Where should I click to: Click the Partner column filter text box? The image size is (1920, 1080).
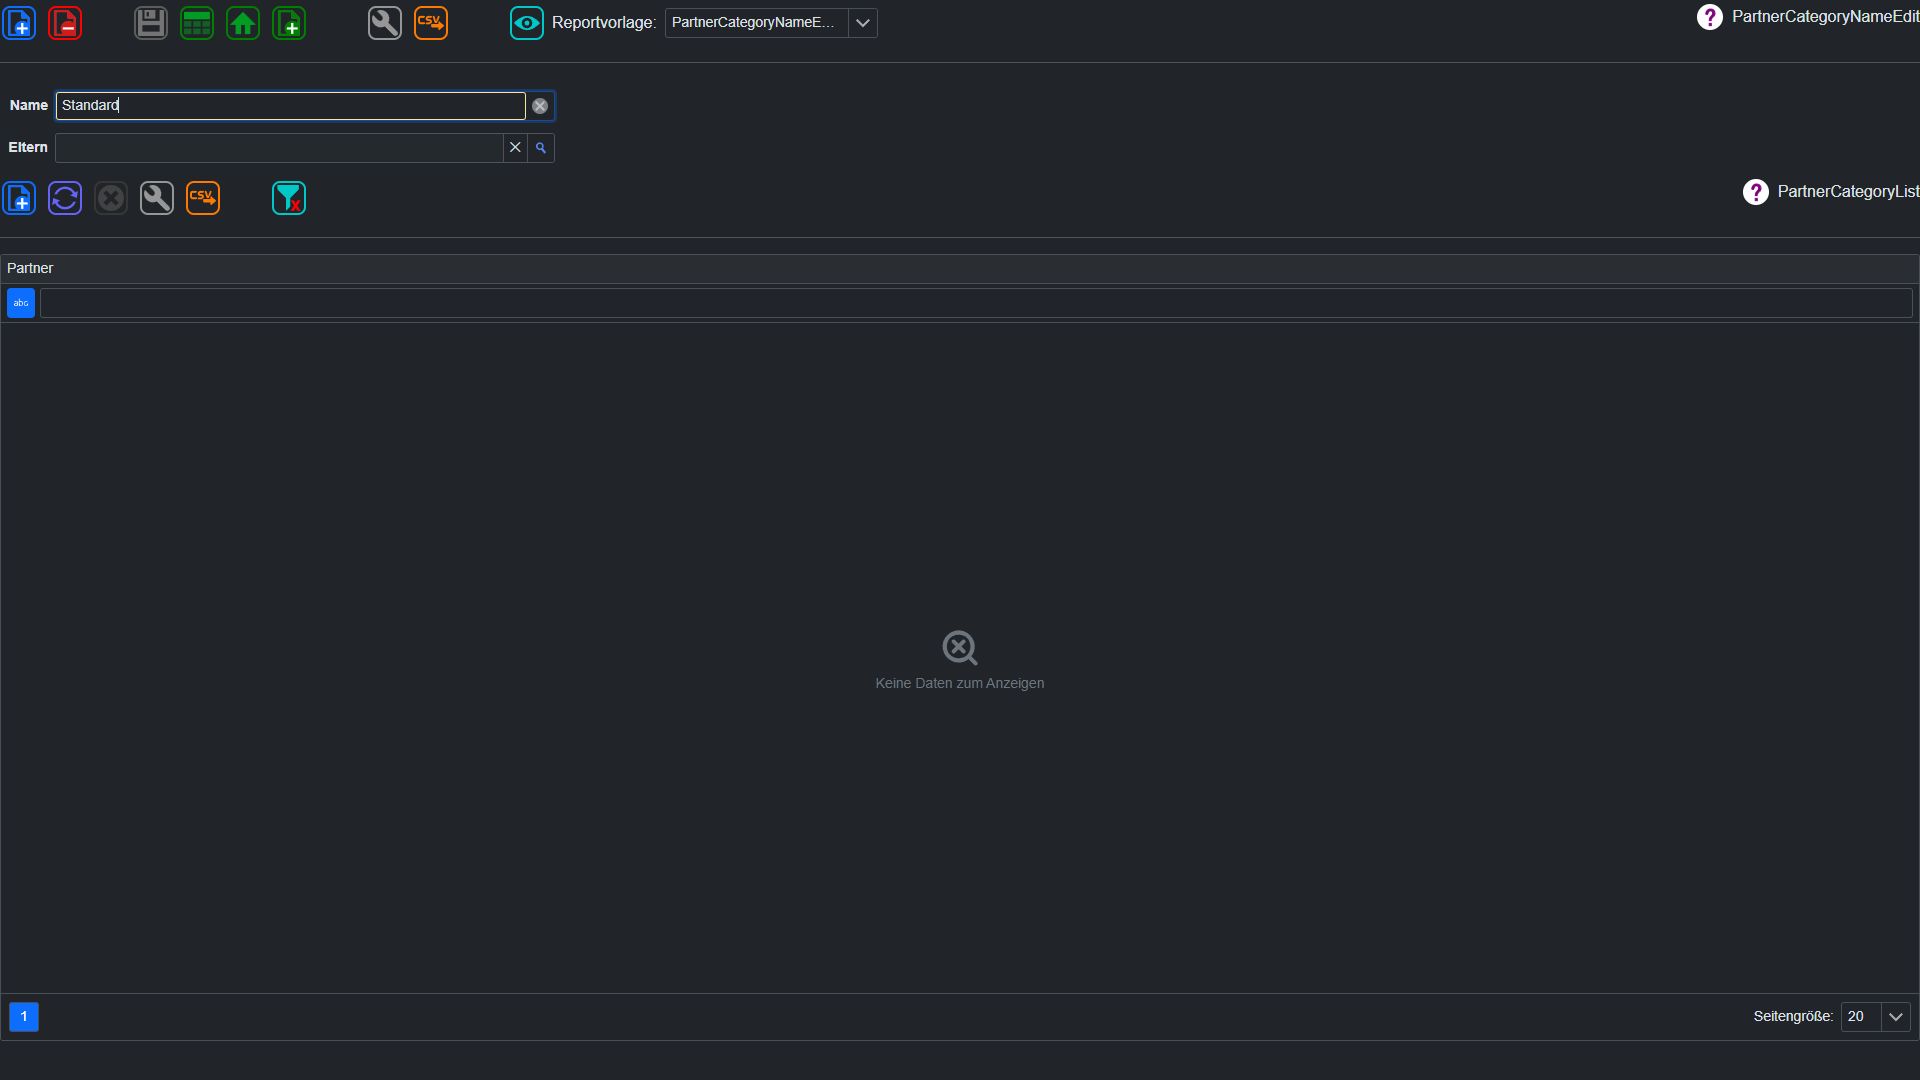976,303
